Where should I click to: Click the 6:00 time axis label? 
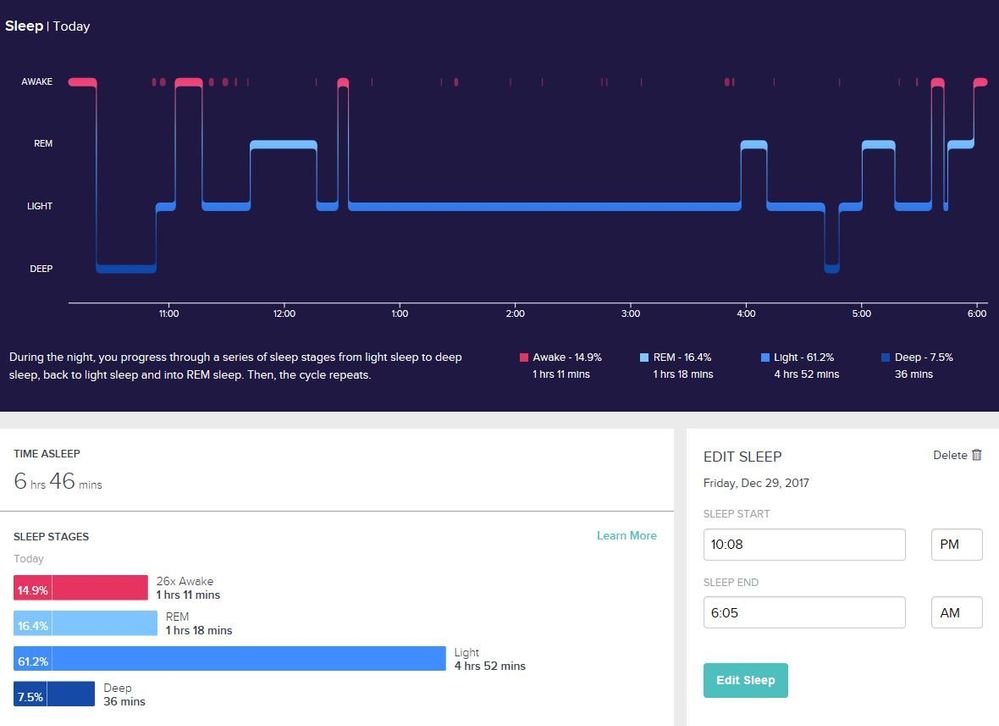[977, 313]
